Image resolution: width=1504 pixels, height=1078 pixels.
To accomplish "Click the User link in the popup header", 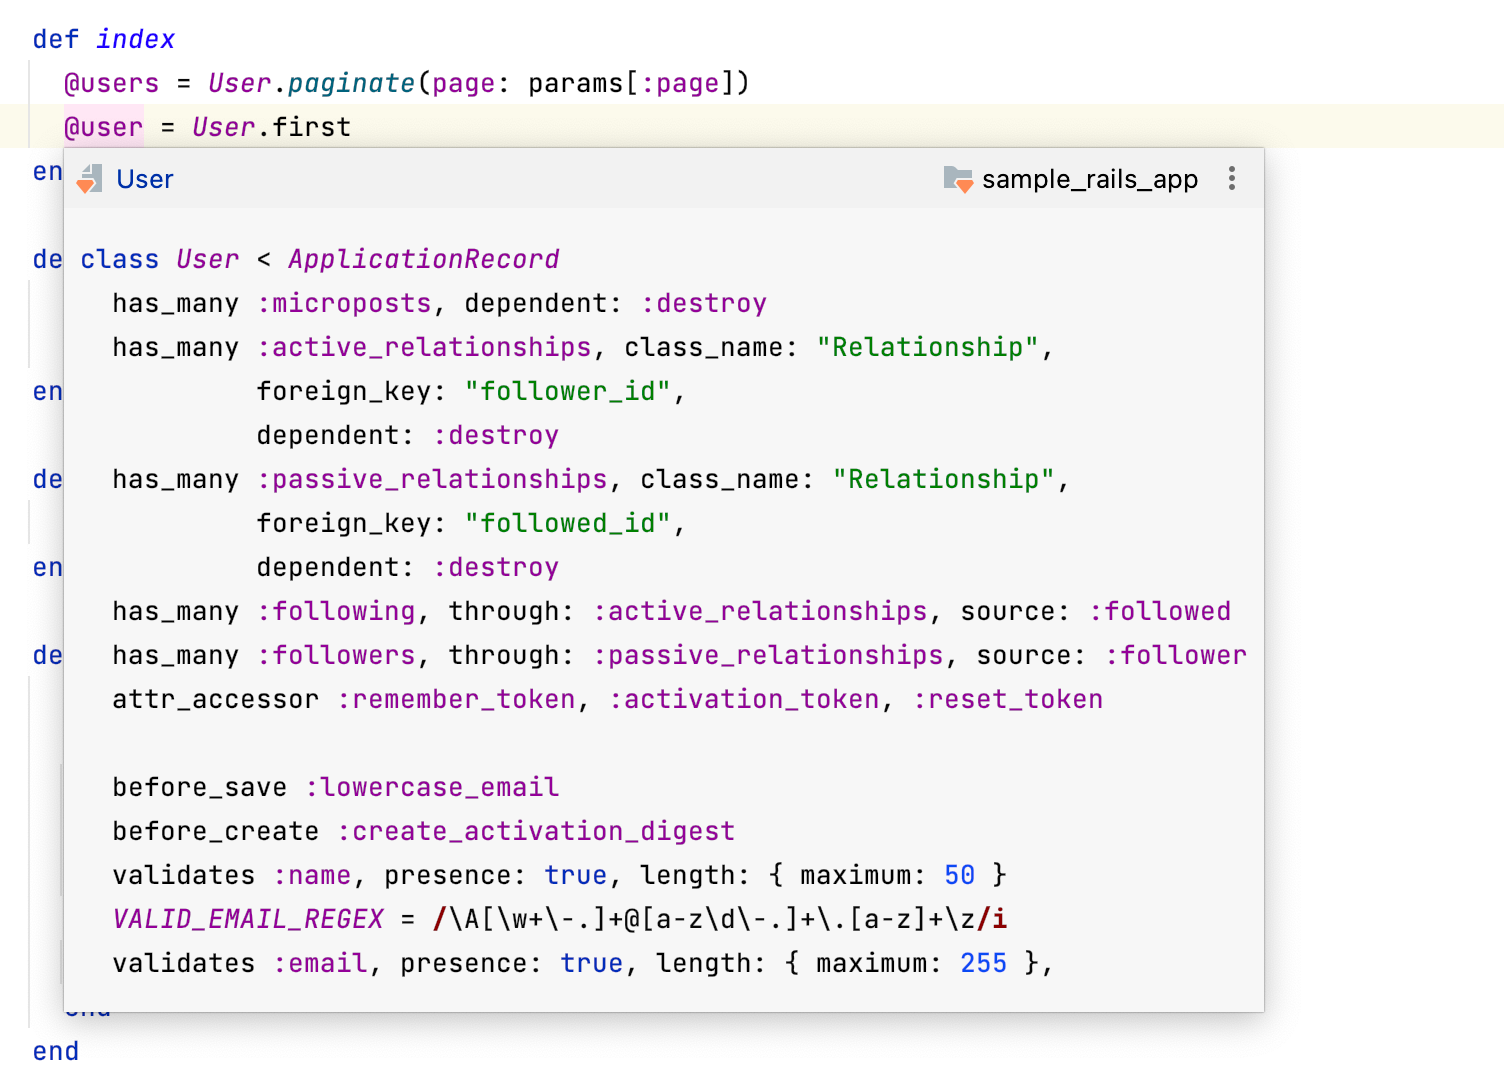I will coord(144,179).
